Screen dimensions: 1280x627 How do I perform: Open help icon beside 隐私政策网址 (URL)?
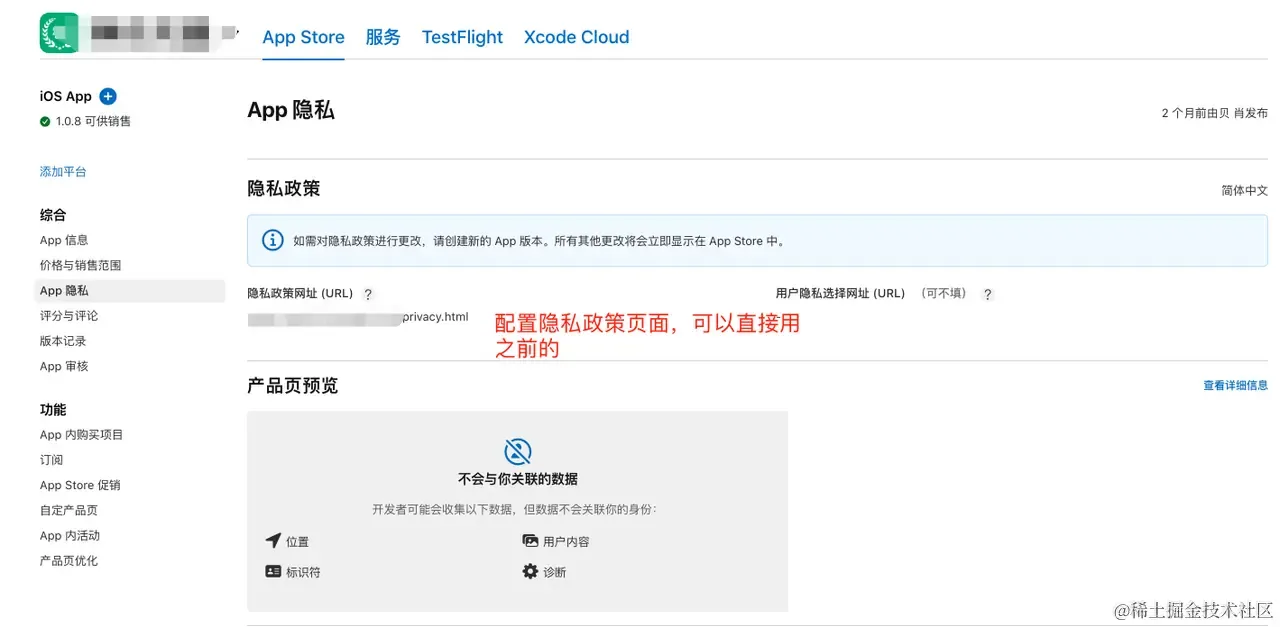[x=368, y=294]
